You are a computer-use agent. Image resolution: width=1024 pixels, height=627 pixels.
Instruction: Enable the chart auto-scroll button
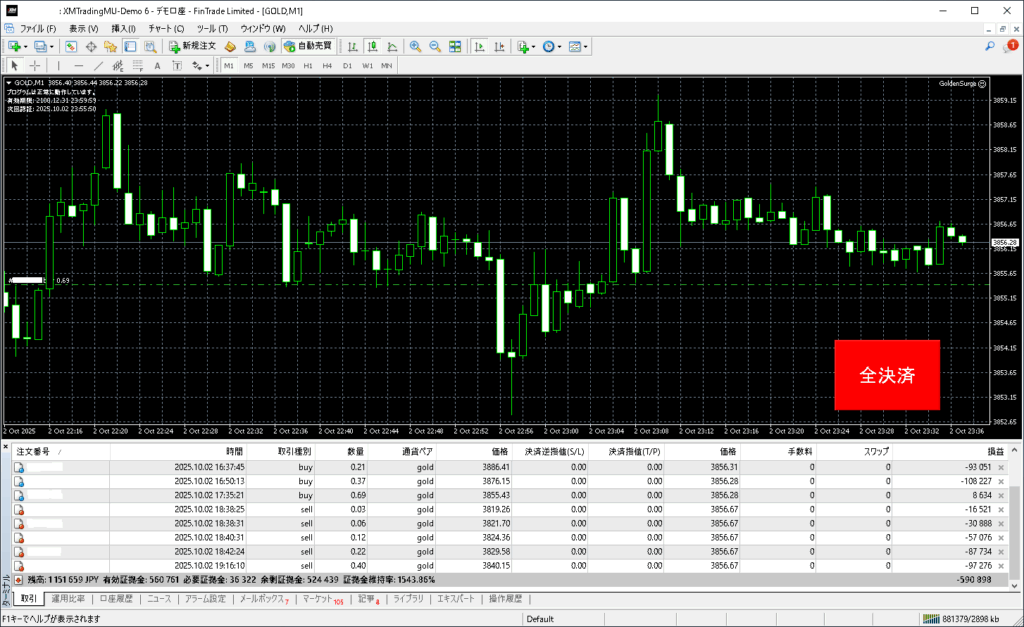tap(480, 47)
